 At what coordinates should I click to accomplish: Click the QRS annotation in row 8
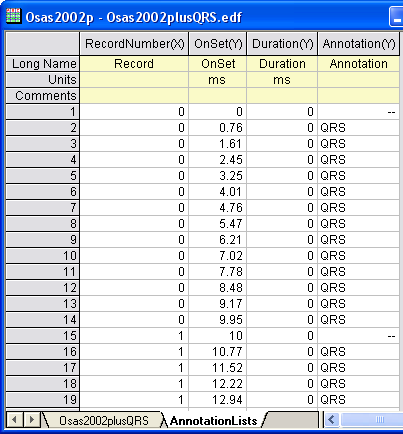(x=358, y=224)
